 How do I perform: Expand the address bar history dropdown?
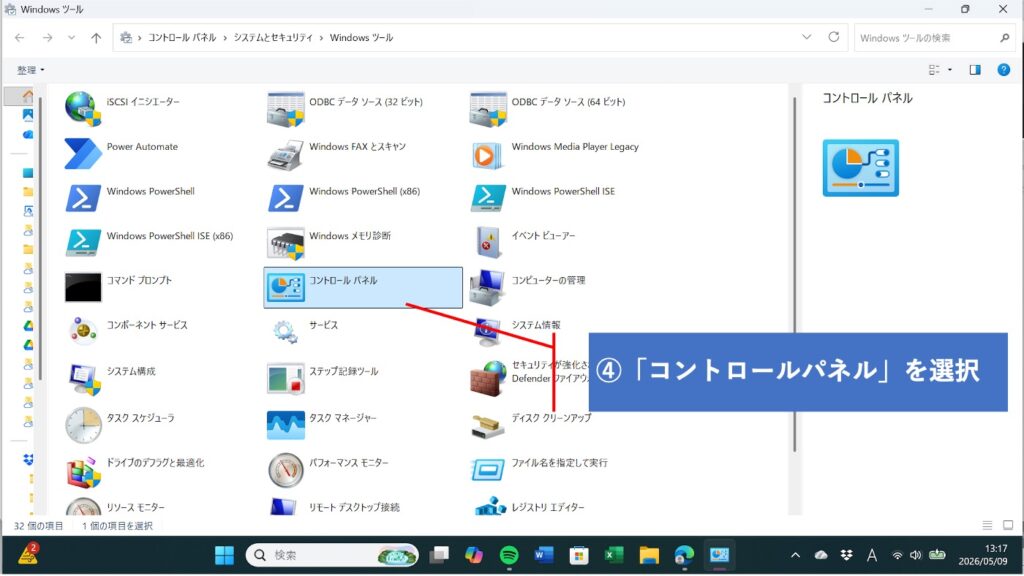[x=807, y=37]
